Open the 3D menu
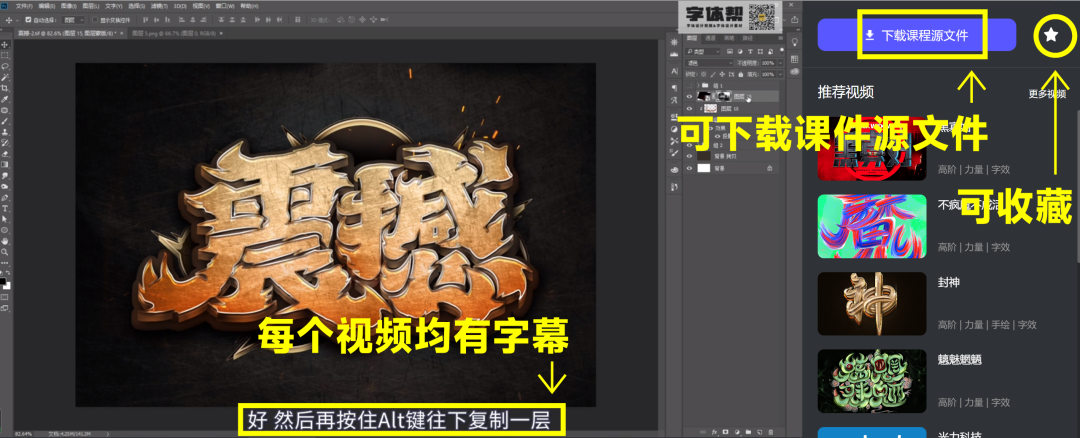The height and width of the screenshot is (438, 1080). [x=179, y=6]
